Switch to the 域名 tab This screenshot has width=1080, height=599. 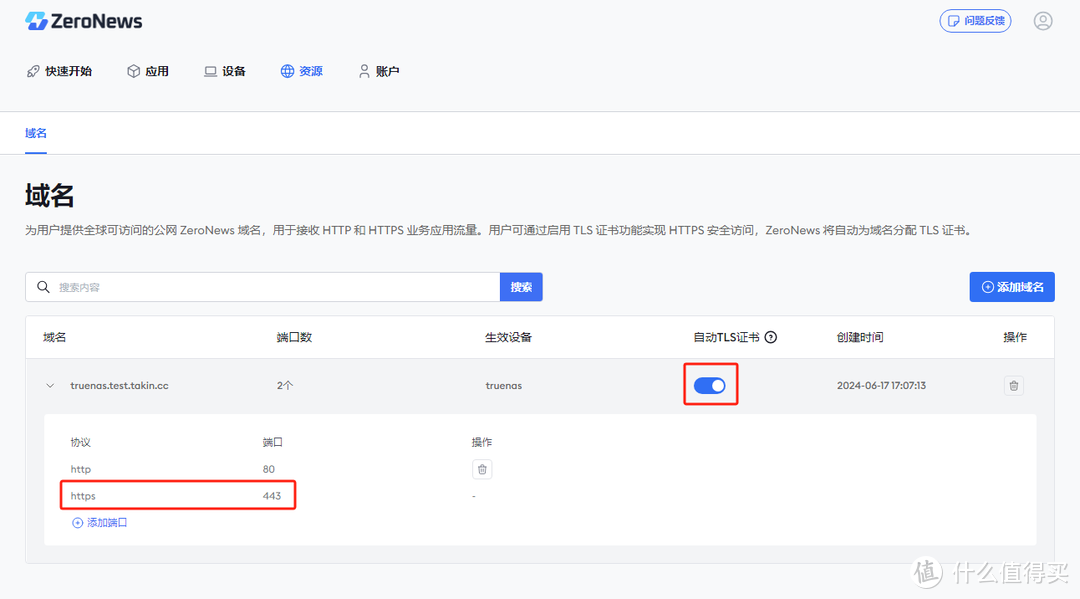click(x=35, y=132)
